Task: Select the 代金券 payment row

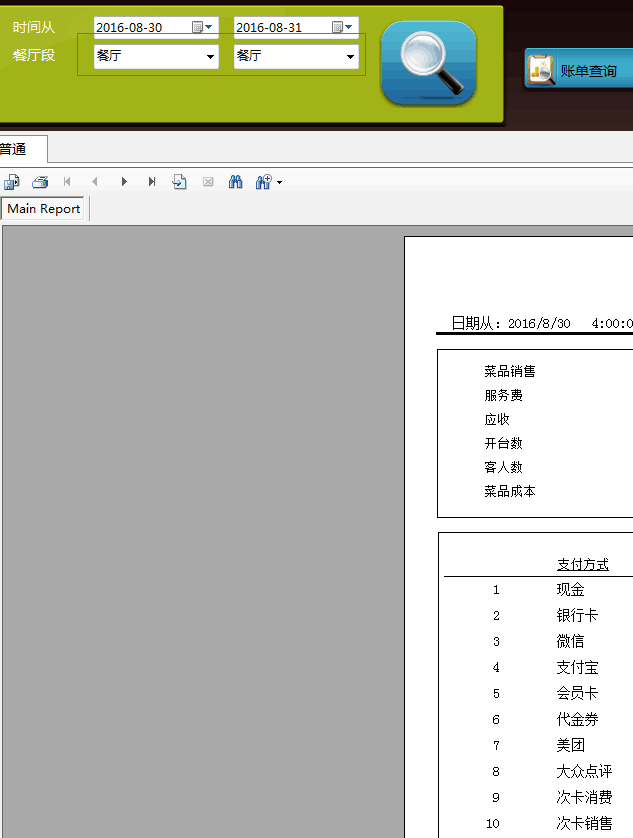Action: coord(577,719)
